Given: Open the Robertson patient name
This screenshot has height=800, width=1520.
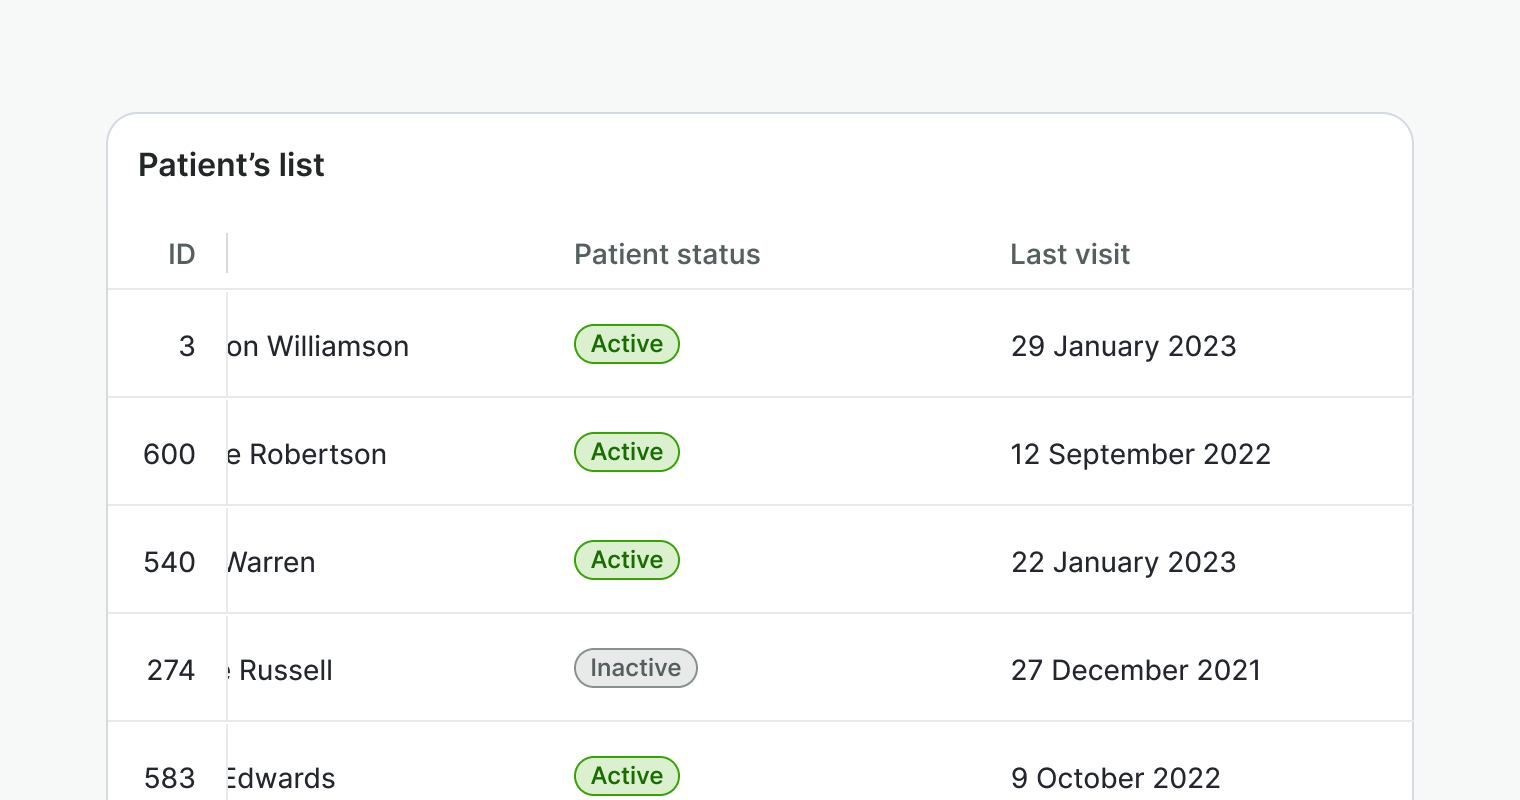Looking at the screenshot, I should [307, 454].
